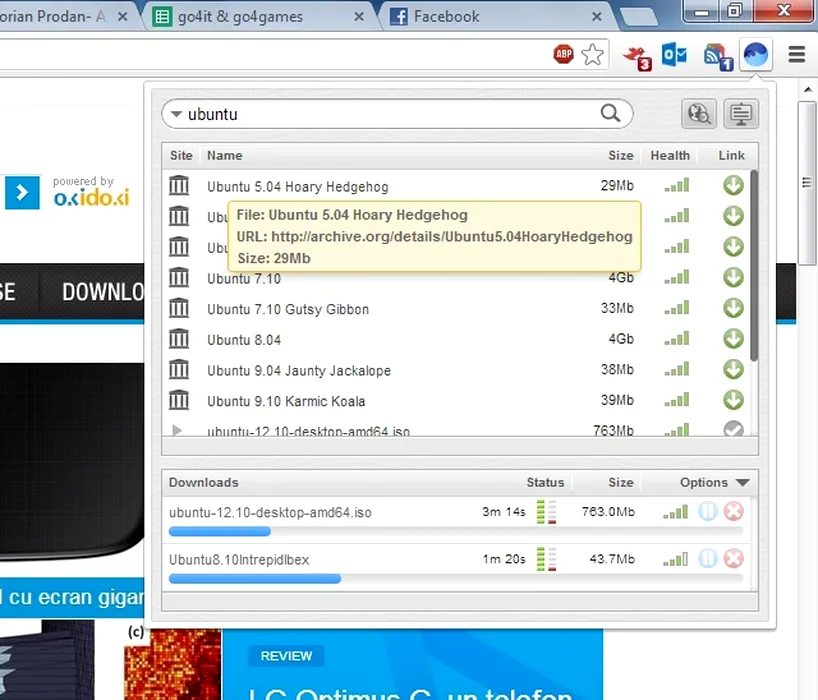Image resolution: width=818 pixels, height=700 pixels.
Task: Click the Link column header
Action: [731, 155]
